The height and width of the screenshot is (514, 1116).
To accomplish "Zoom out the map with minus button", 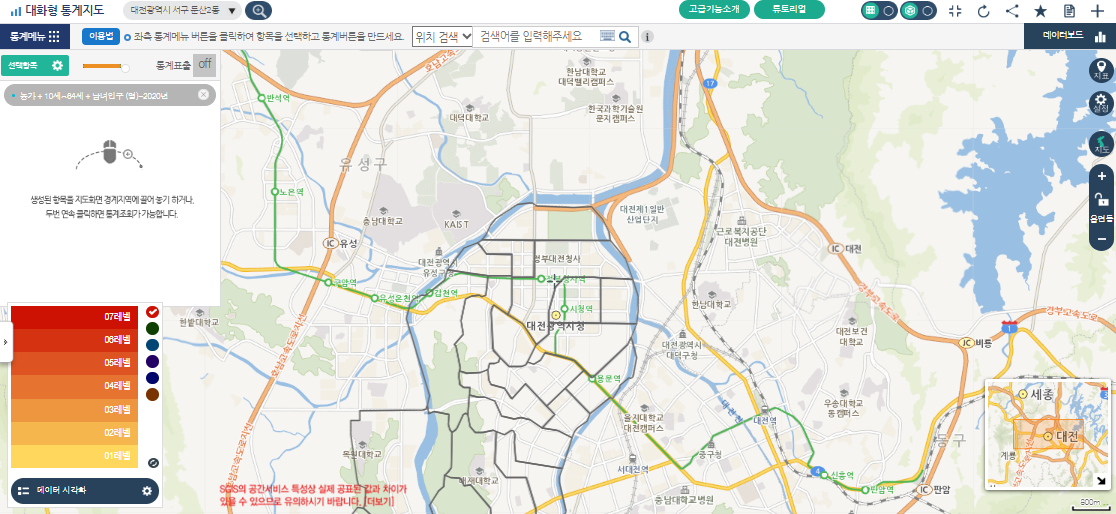I will point(1101,239).
